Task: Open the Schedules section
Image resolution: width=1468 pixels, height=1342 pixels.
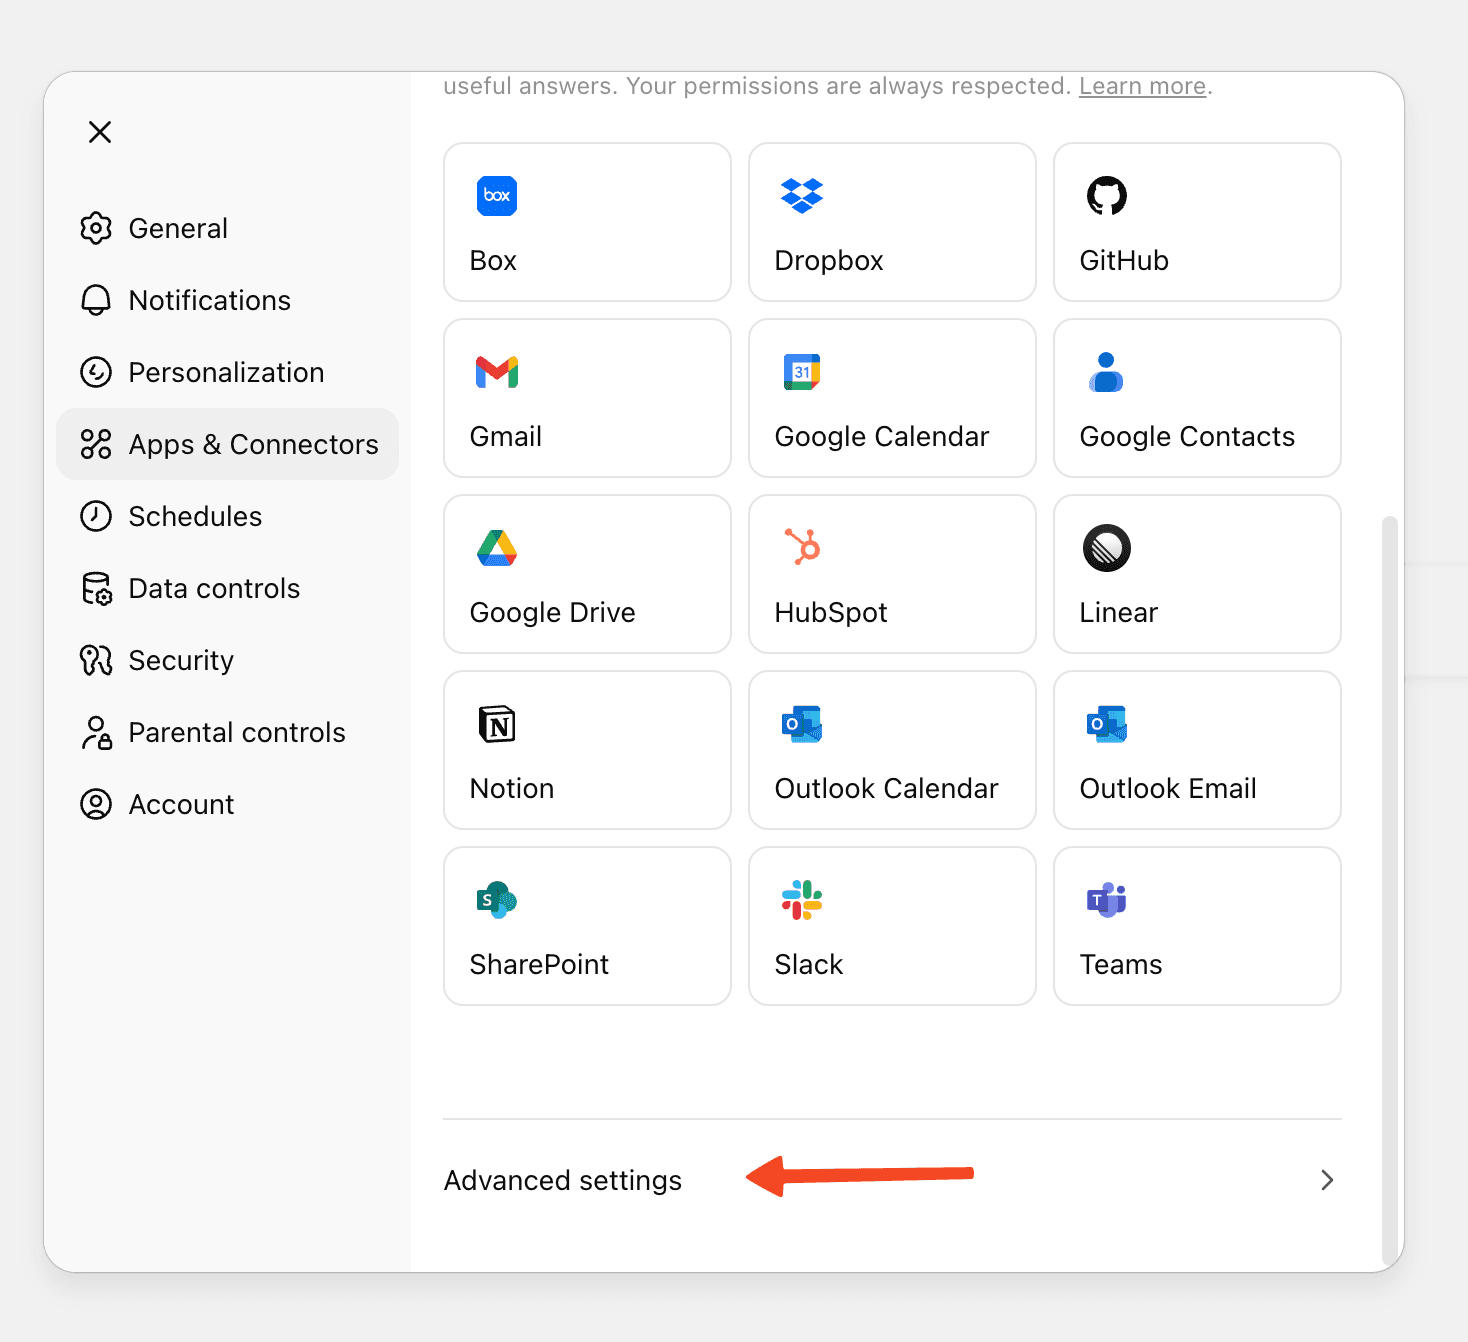Action: 227,516
